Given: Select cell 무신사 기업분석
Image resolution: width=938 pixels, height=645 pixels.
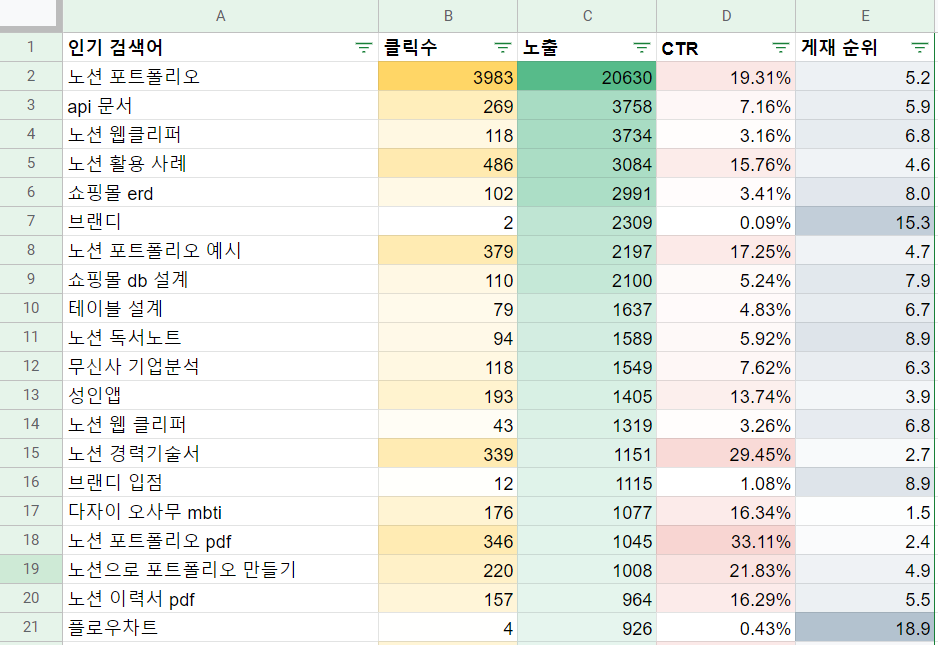Looking at the screenshot, I should tap(221, 366).
